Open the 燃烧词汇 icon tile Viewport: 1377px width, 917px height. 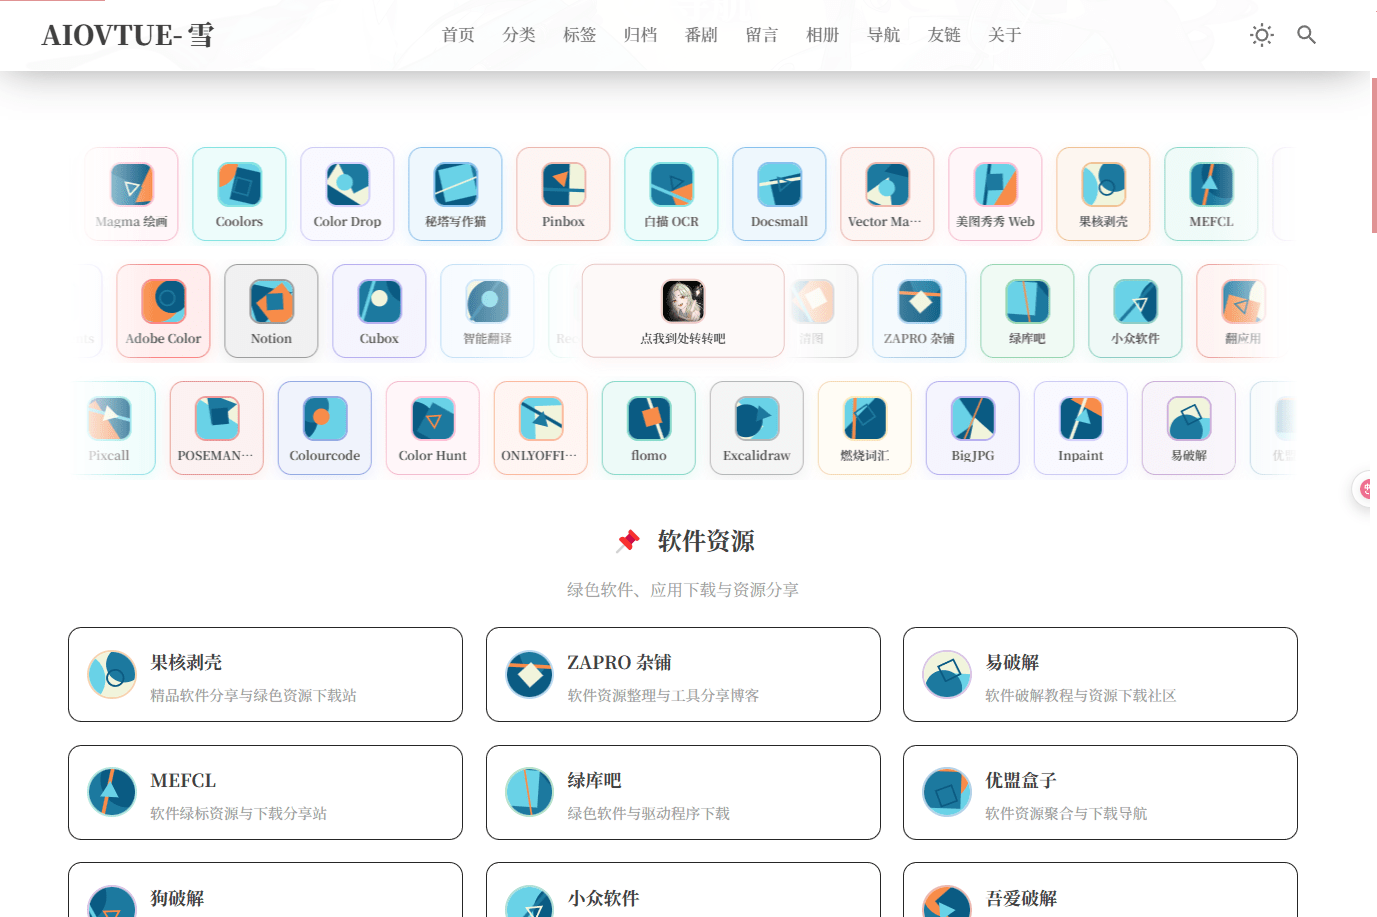pyautogui.click(x=865, y=428)
